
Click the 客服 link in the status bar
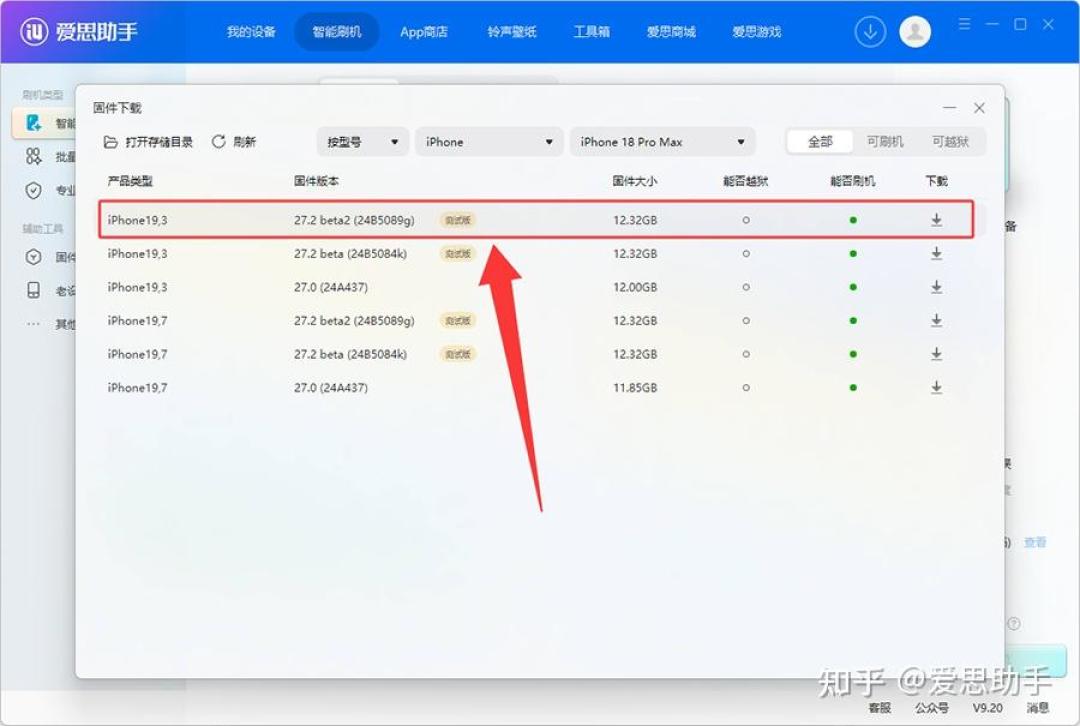(880, 707)
